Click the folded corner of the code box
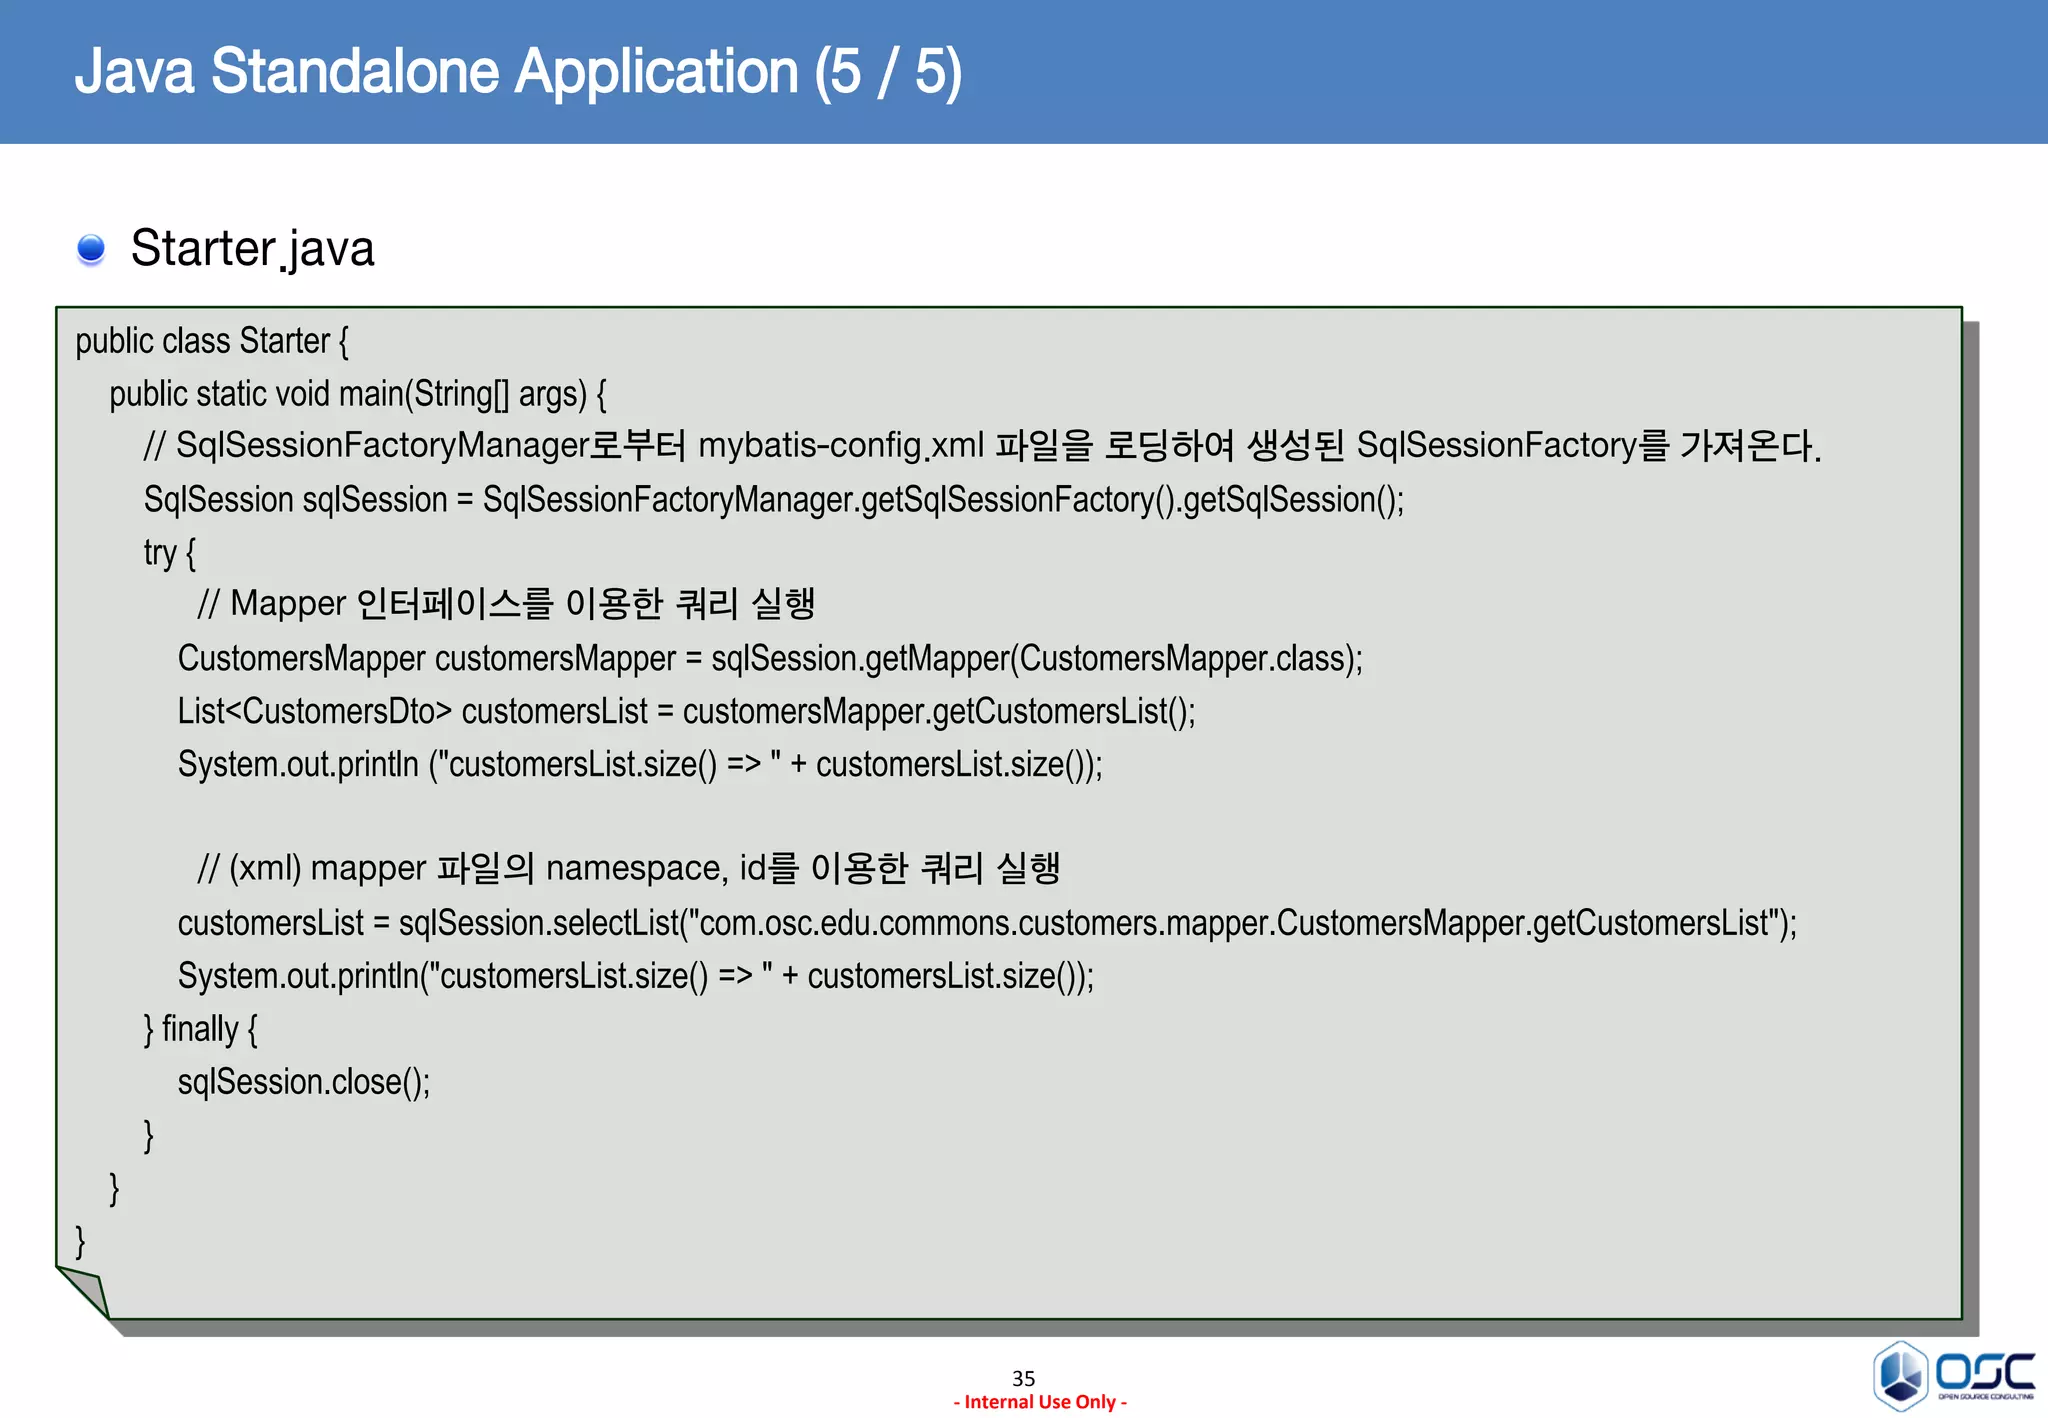 point(84,1291)
